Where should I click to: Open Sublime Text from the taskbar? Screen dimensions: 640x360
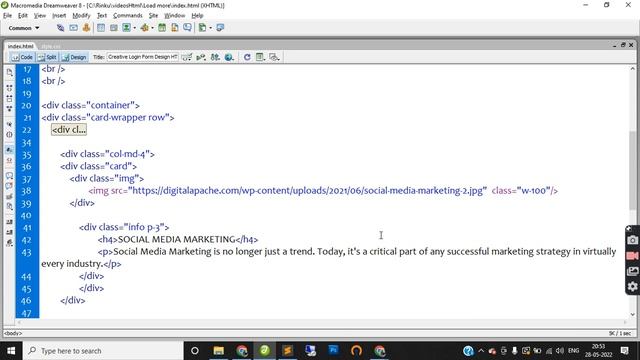(x=287, y=351)
